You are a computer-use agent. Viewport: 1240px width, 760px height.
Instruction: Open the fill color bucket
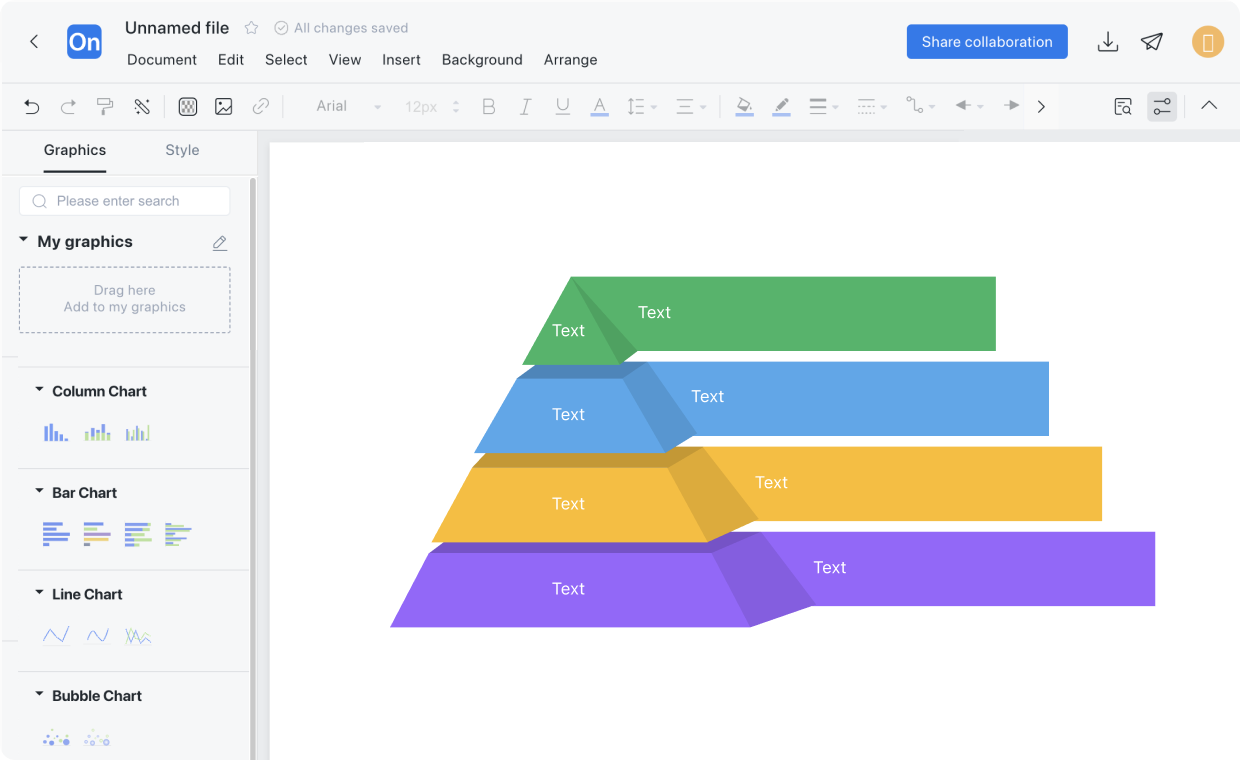(744, 106)
